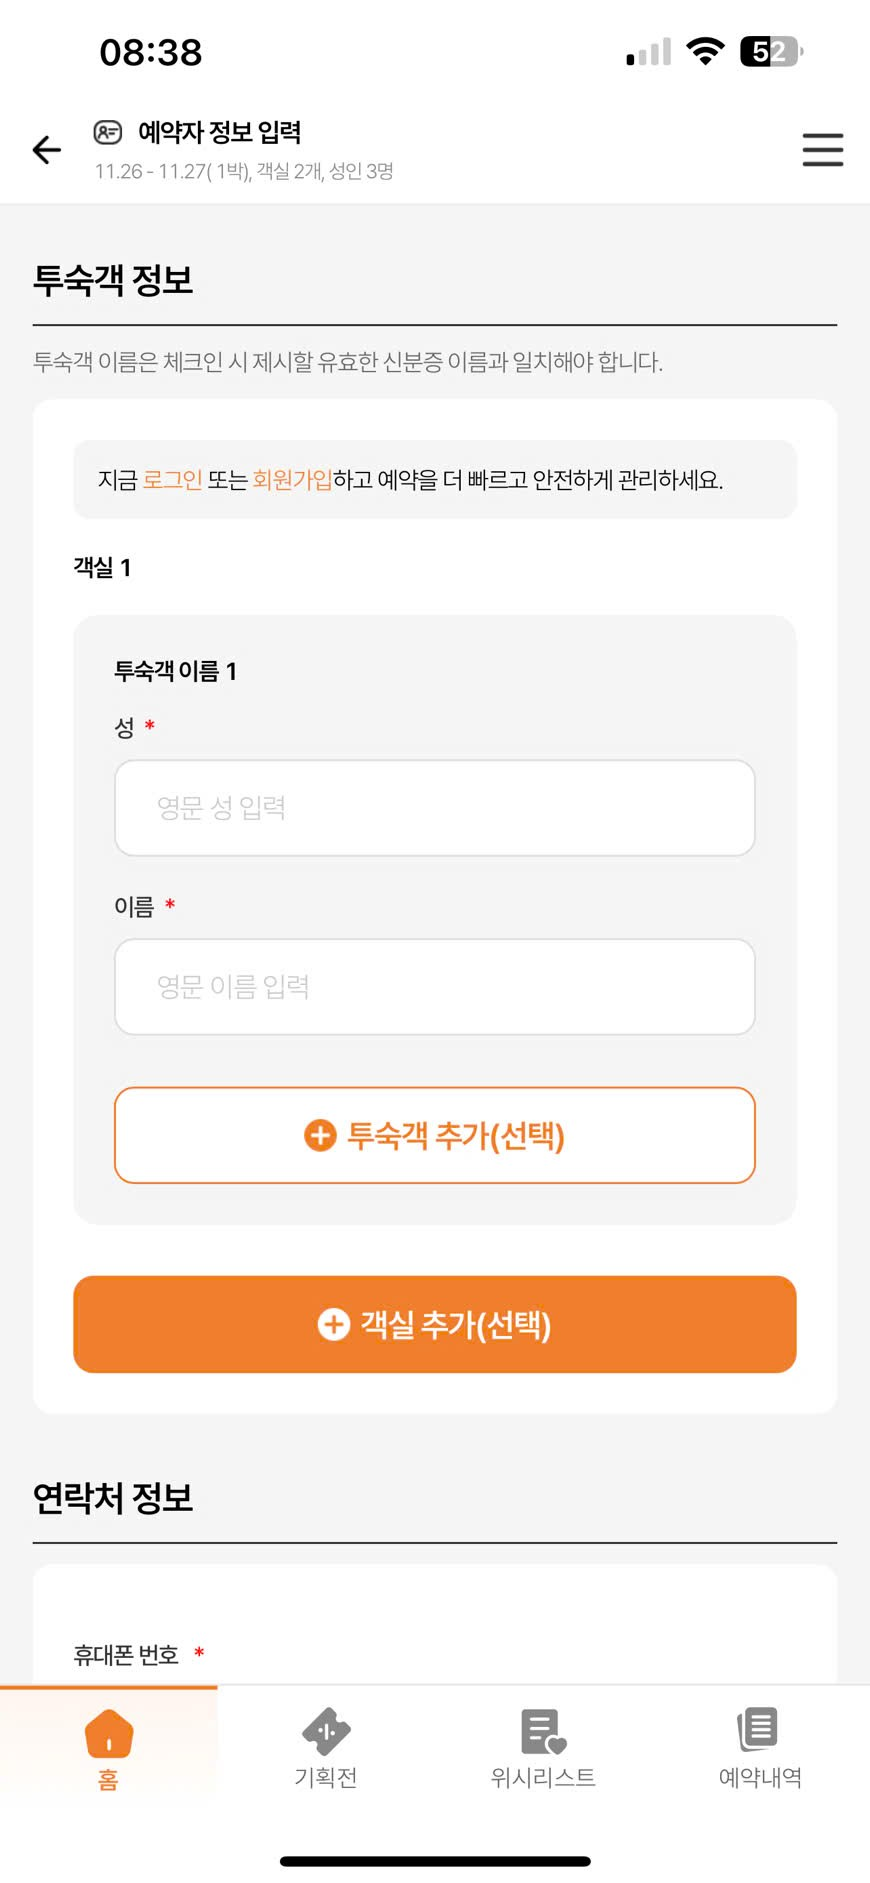
Task: Tap the back arrow icon
Action: [x=47, y=150]
